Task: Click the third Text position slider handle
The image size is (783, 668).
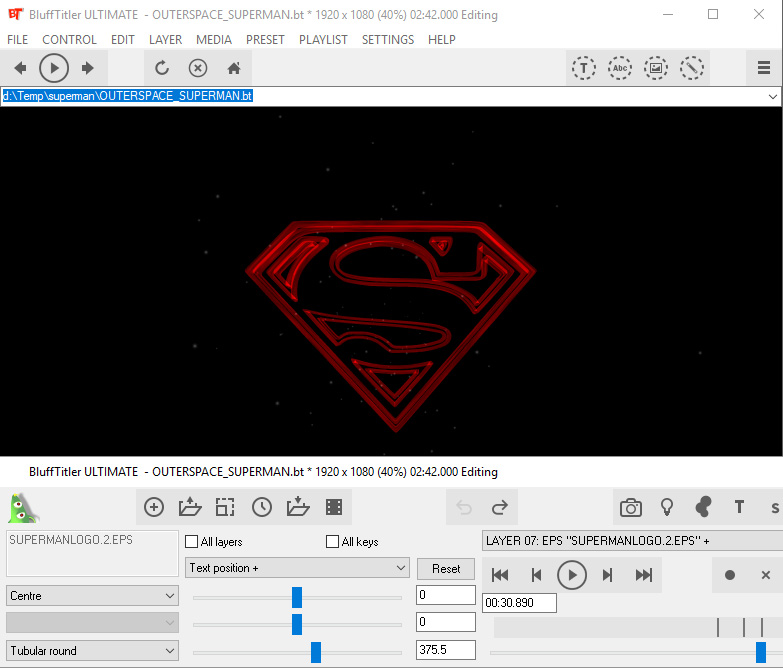Action: pos(316,652)
